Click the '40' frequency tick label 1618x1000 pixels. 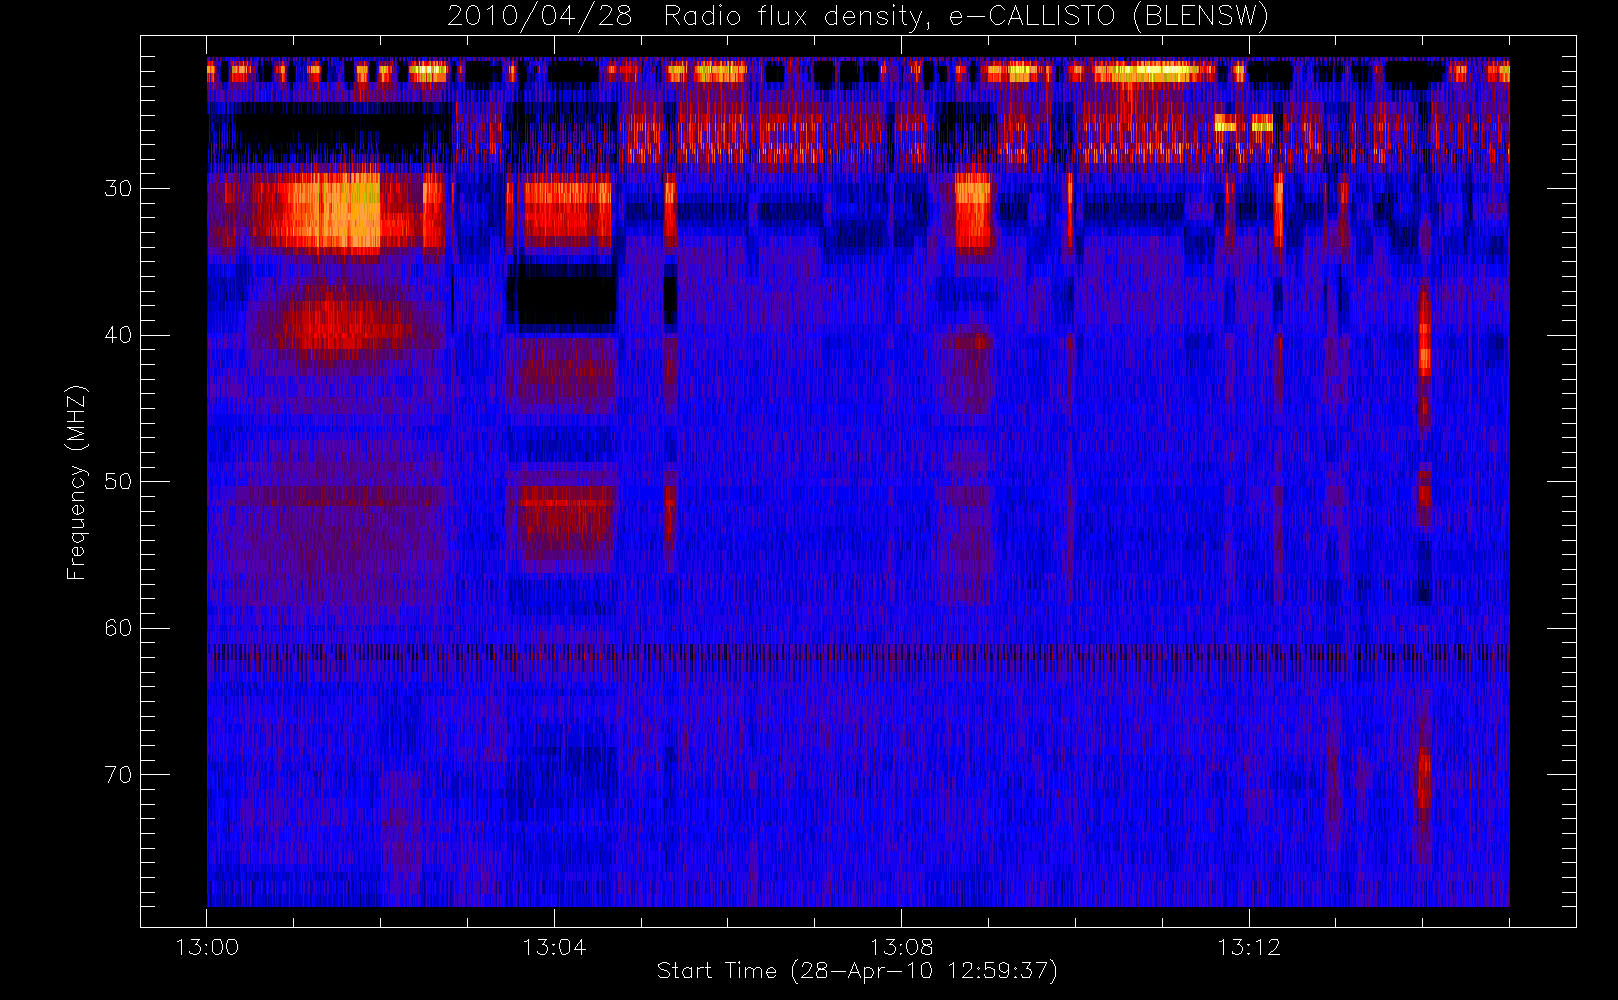click(x=118, y=335)
